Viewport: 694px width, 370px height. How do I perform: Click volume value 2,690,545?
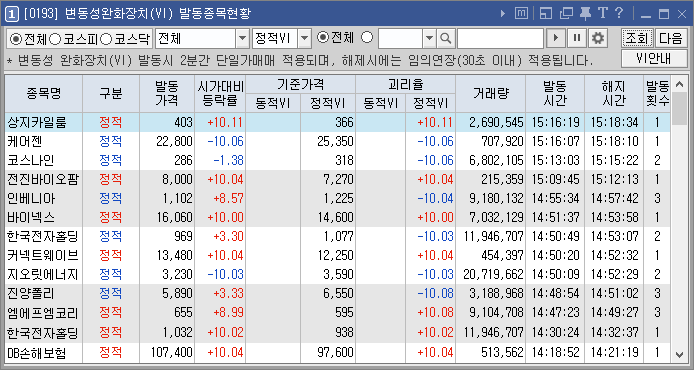tap(496, 123)
